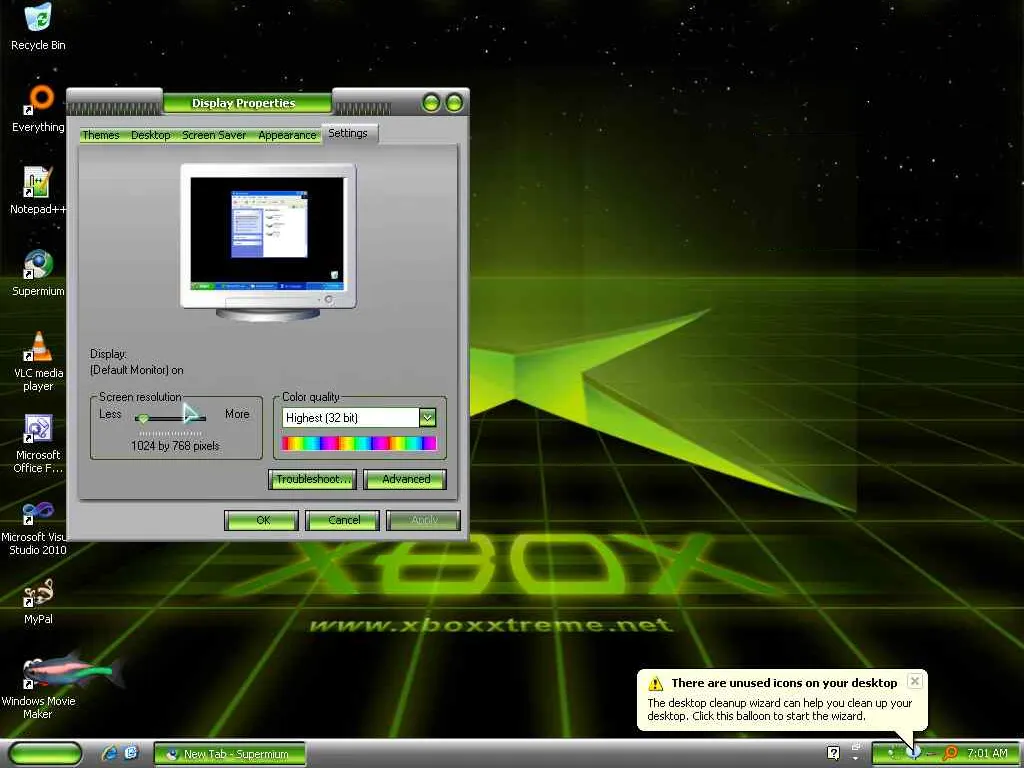This screenshot has width=1024, height=768.
Task: Click the desktop cleanup tray icon
Action: [913, 753]
